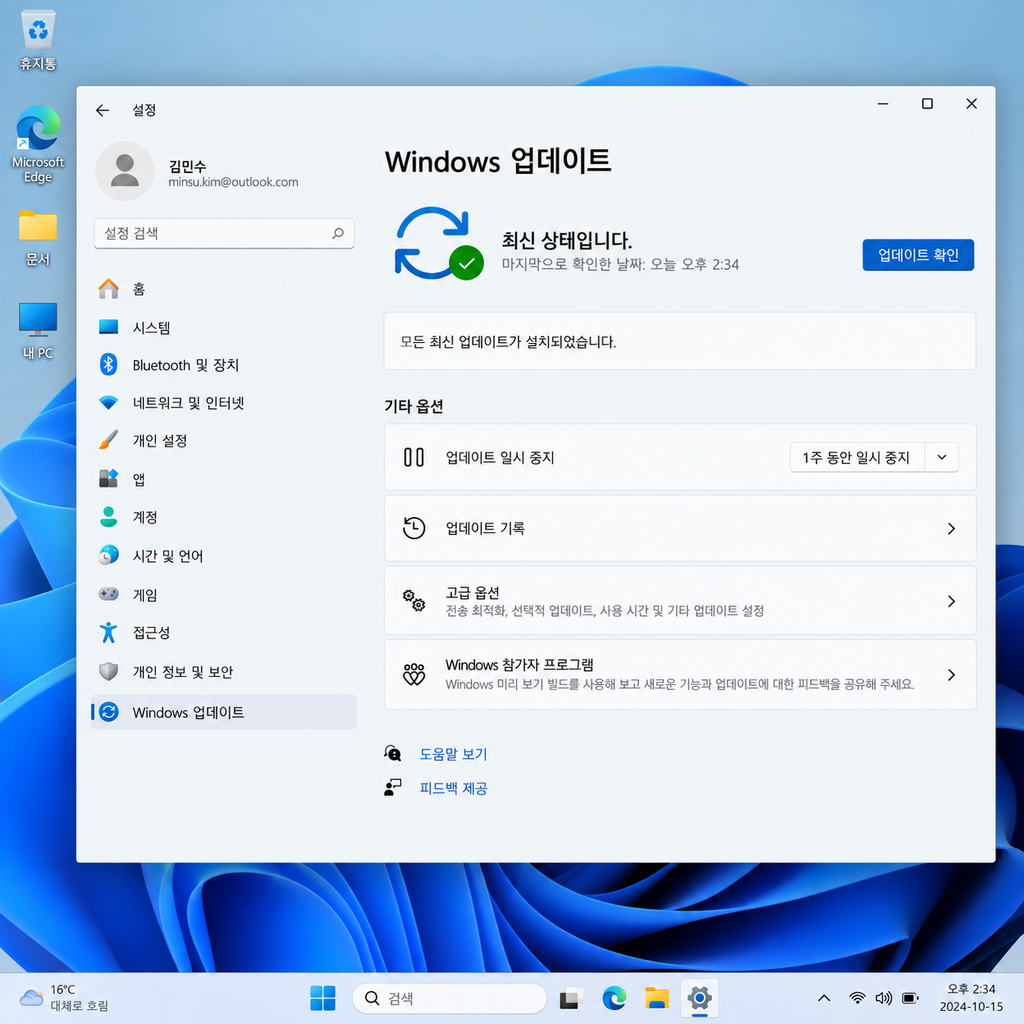Open the taskbar clock showing 오후 2:34
This screenshot has height=1024, width=1024.
pos(971,998)
